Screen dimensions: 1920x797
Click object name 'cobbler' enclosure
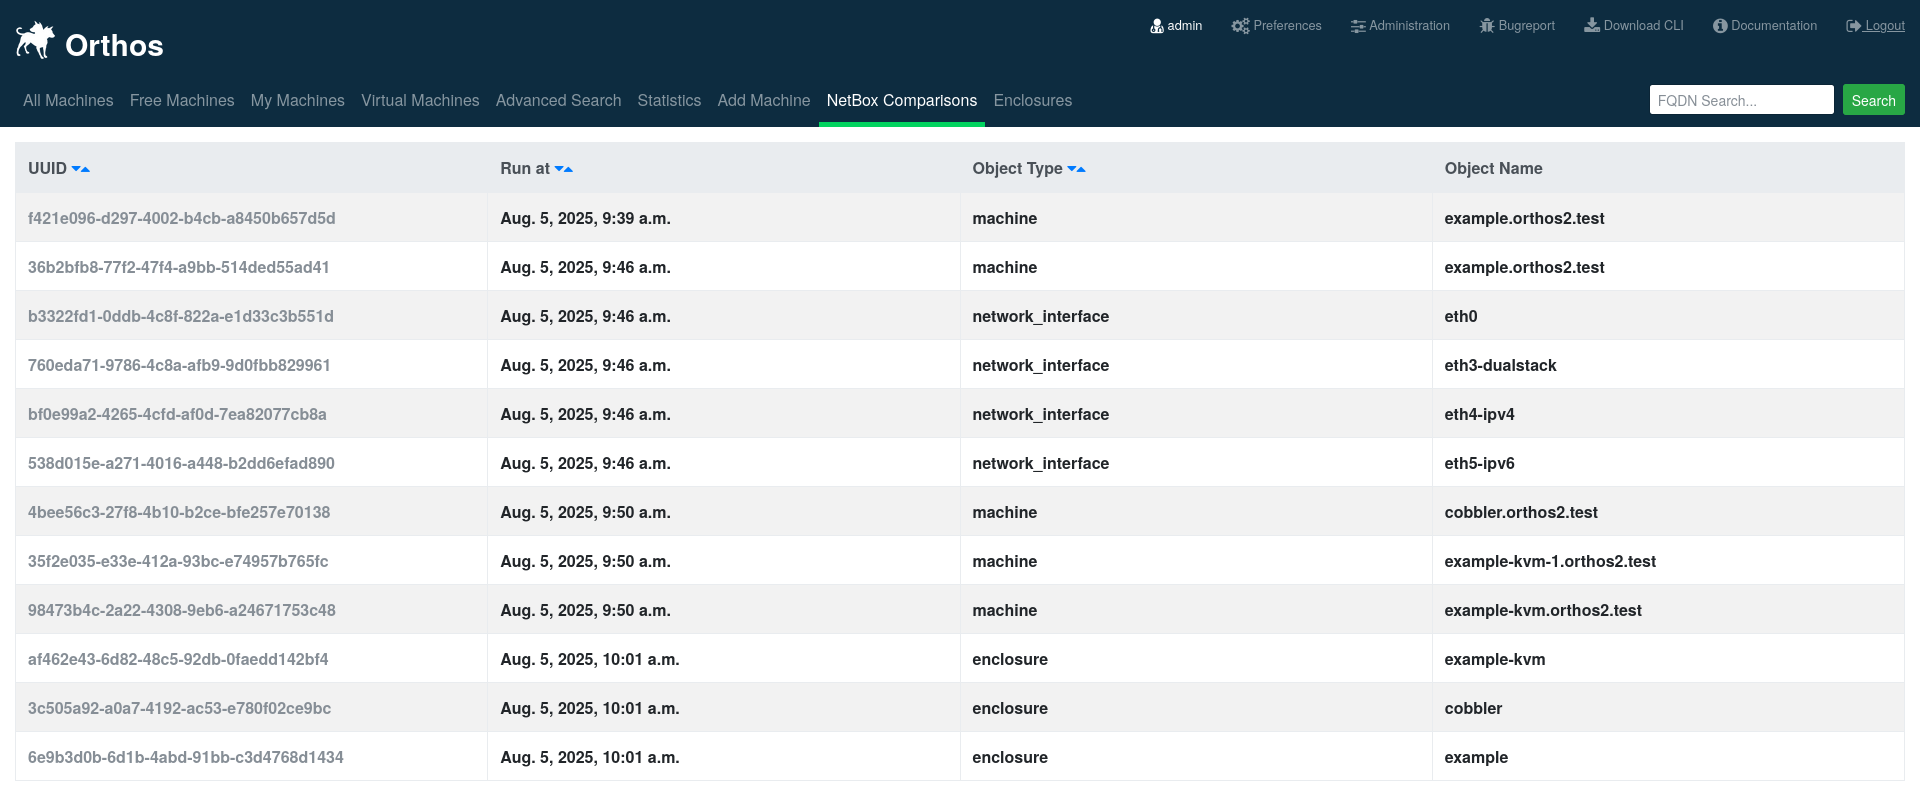click(1473, 708)
